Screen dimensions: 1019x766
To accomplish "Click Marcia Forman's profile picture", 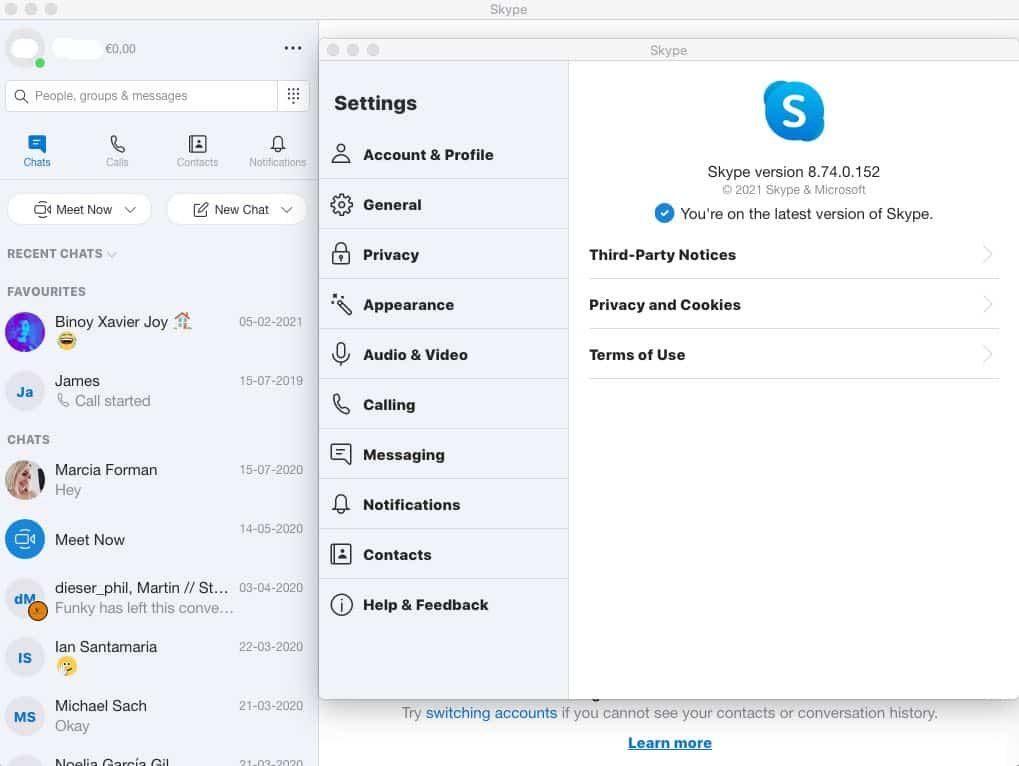I will tap(25, 479).
